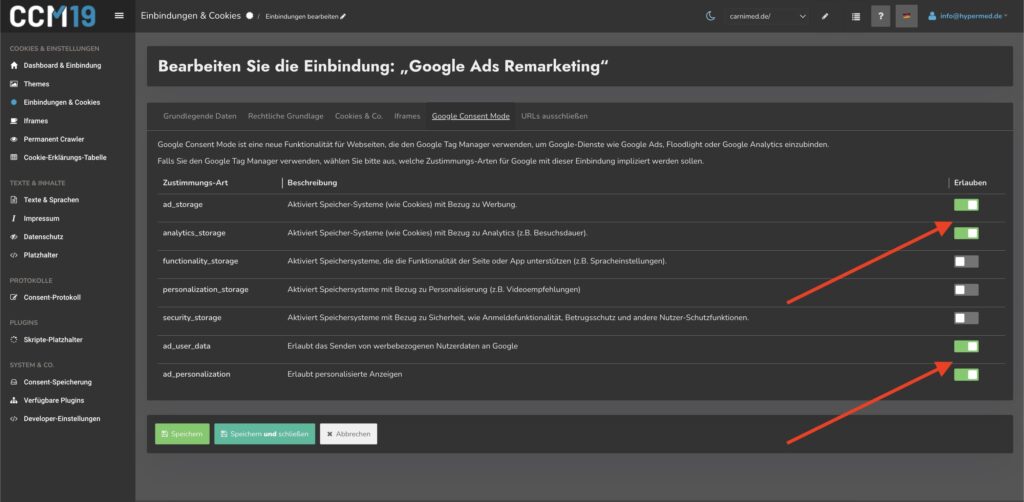Image resolution: width=1024 pixels, height=502 pixels.
Task: Click gear icon beside Skripte-Platzhalter
Action: click(14, 339)
